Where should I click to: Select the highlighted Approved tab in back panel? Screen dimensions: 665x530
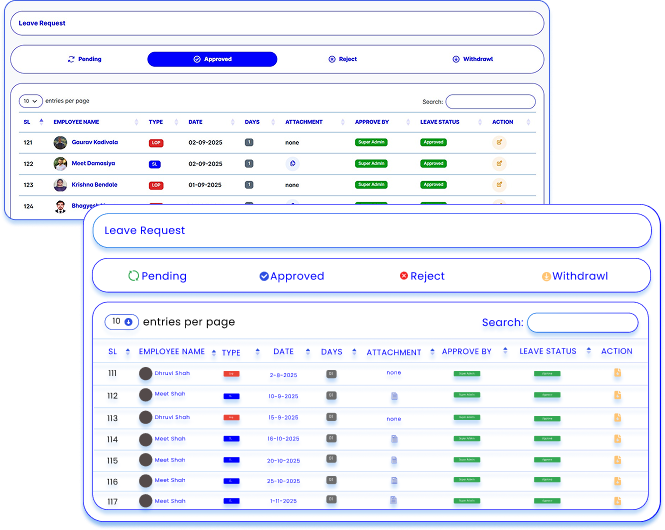click(x=212, y=59)
